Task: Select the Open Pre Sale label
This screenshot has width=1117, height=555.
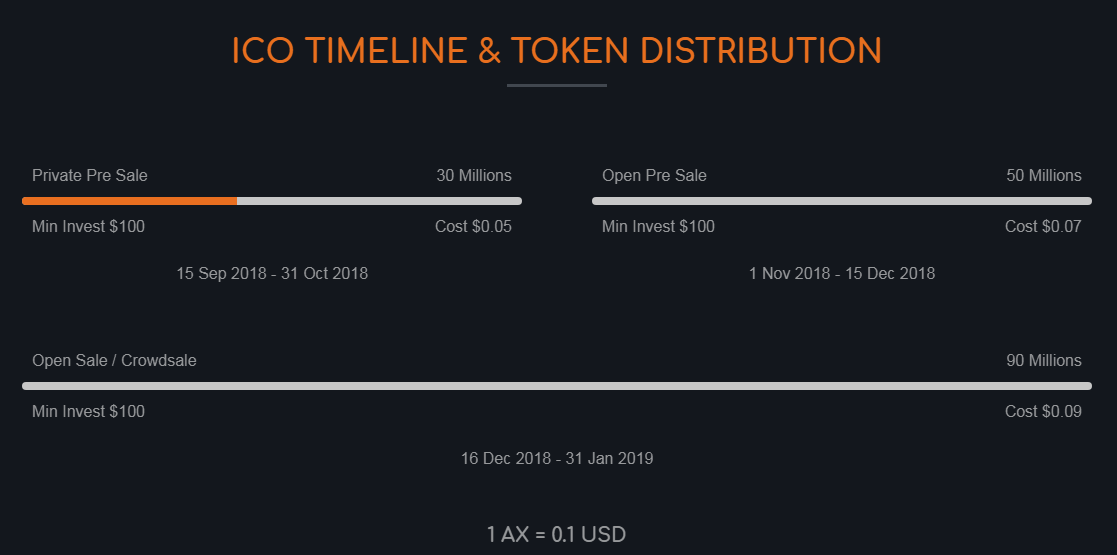Action: pos(654,176)
